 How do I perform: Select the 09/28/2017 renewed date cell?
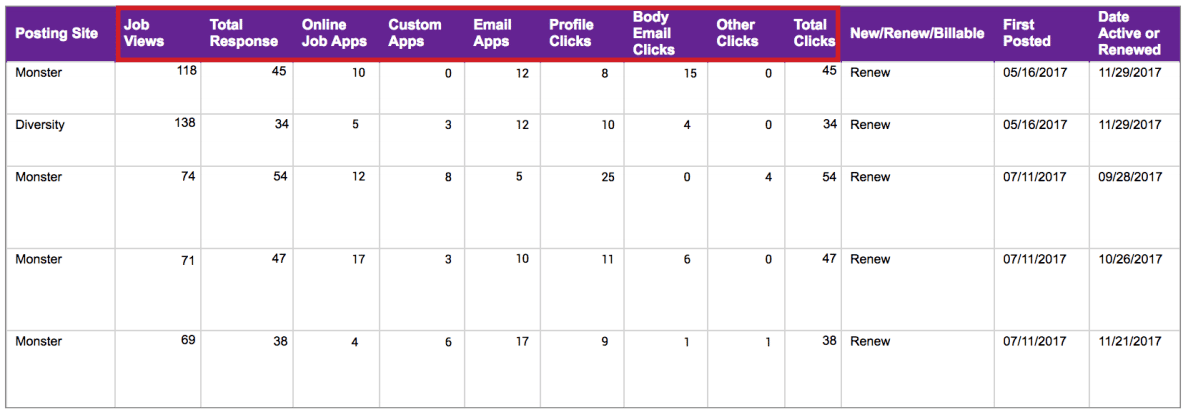pyautogui.click(x=1129, y=177)
